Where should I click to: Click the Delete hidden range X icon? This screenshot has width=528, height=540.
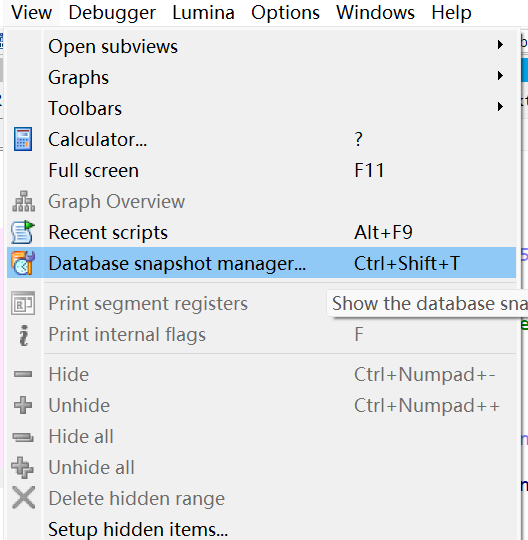pos(23,498)
